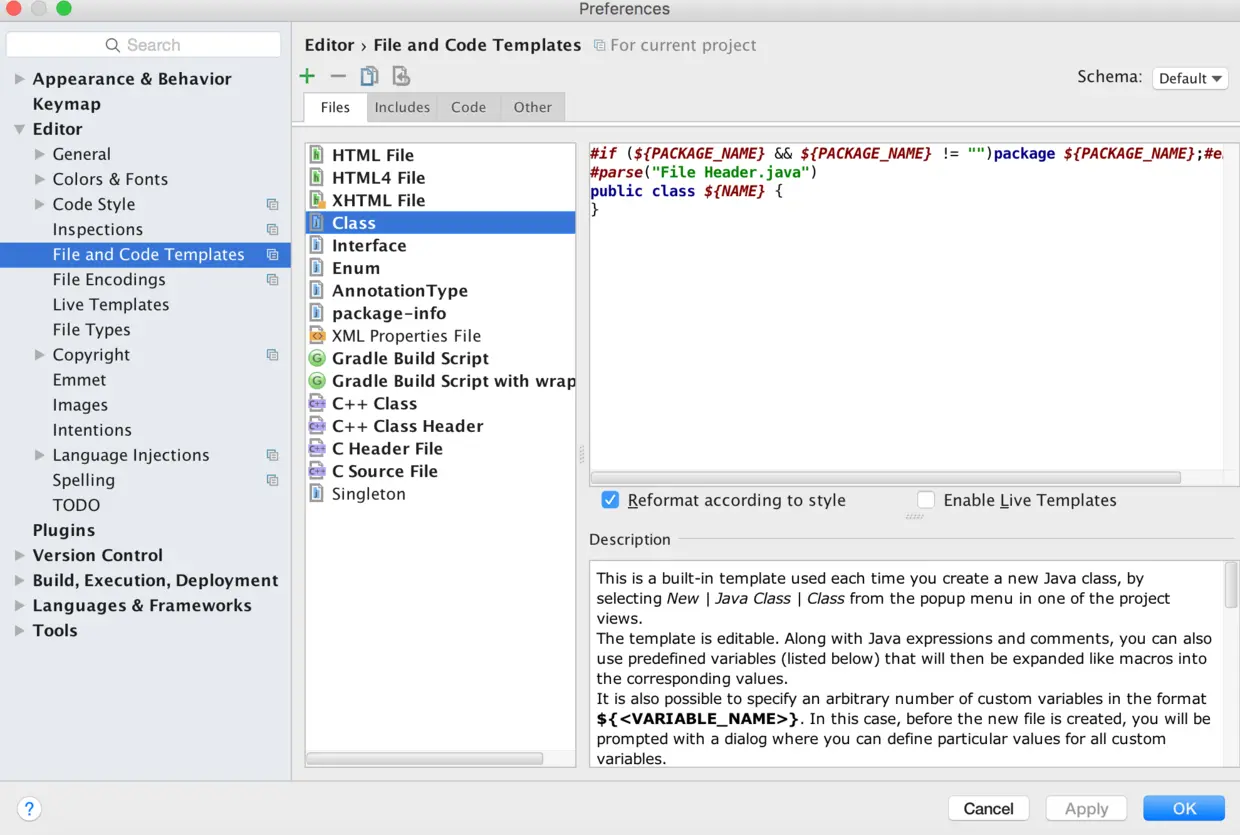Screen dimensions: 1240x835
Task: Switch to the Files tab
Action: click(335, 107)
